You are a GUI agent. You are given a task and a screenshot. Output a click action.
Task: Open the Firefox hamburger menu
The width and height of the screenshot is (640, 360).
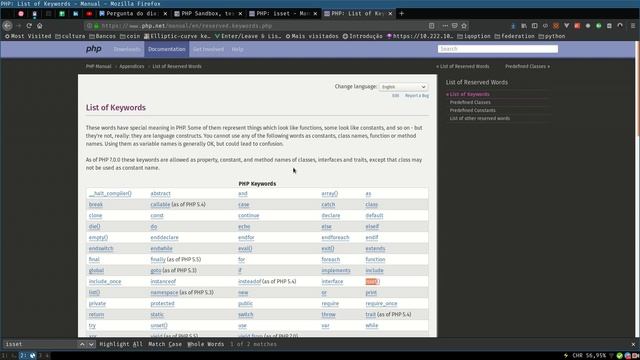633,25
